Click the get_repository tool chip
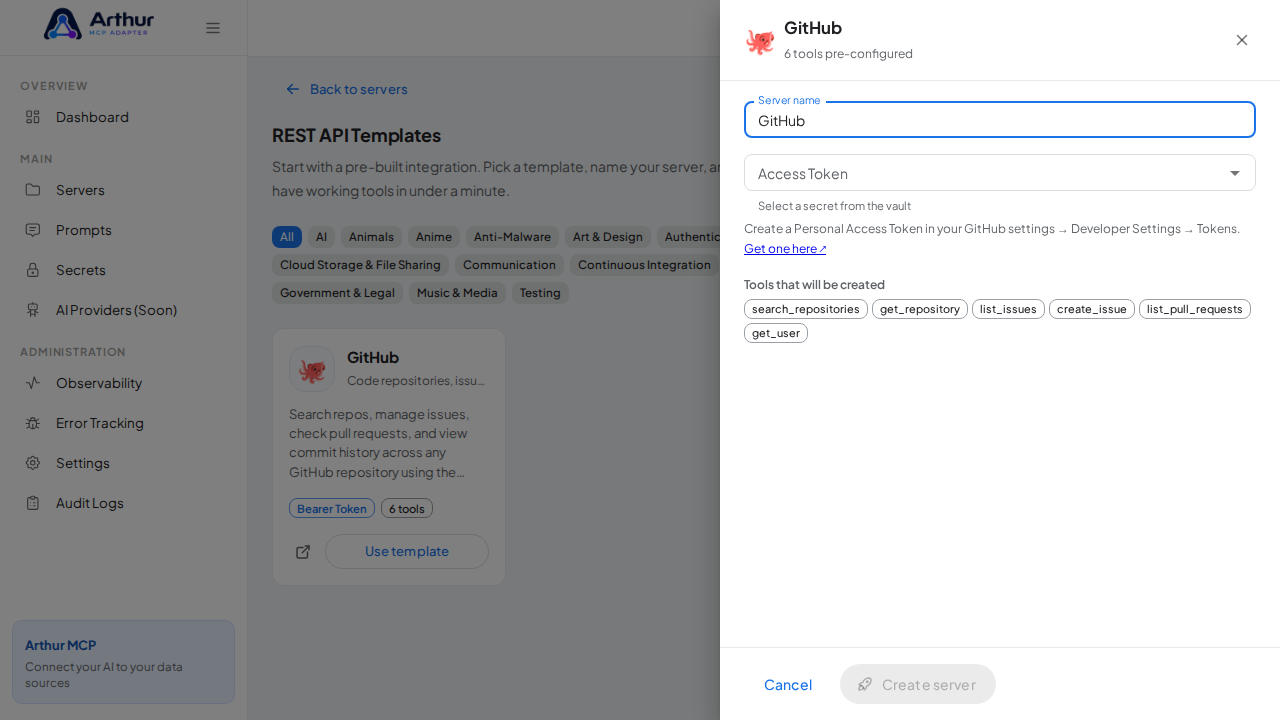 [x=920, y=309]
